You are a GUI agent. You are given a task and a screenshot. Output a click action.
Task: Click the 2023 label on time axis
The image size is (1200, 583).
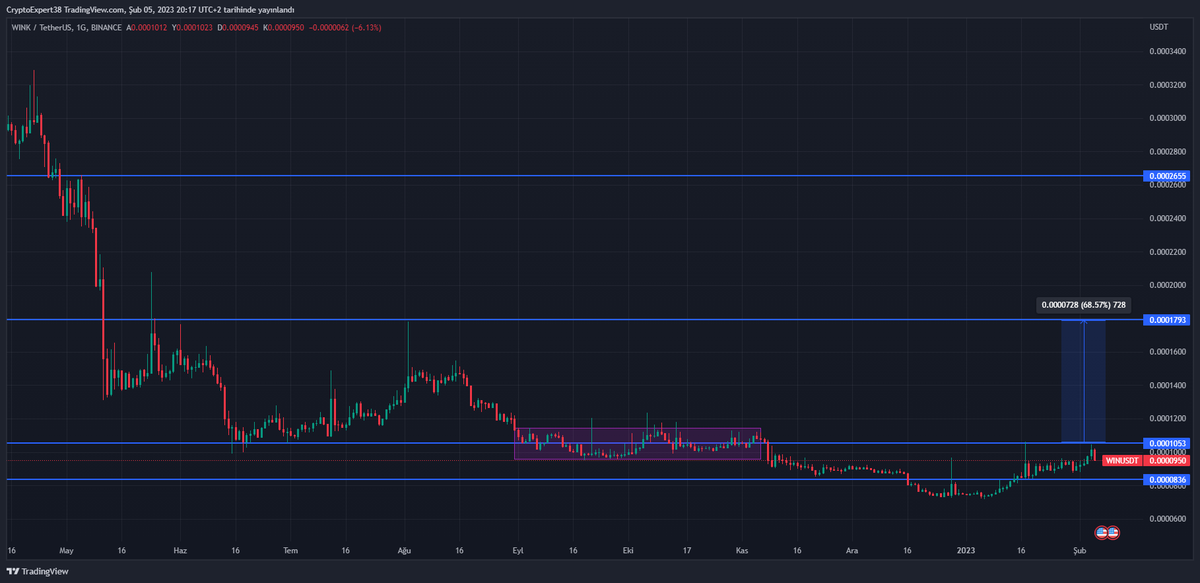966,550
